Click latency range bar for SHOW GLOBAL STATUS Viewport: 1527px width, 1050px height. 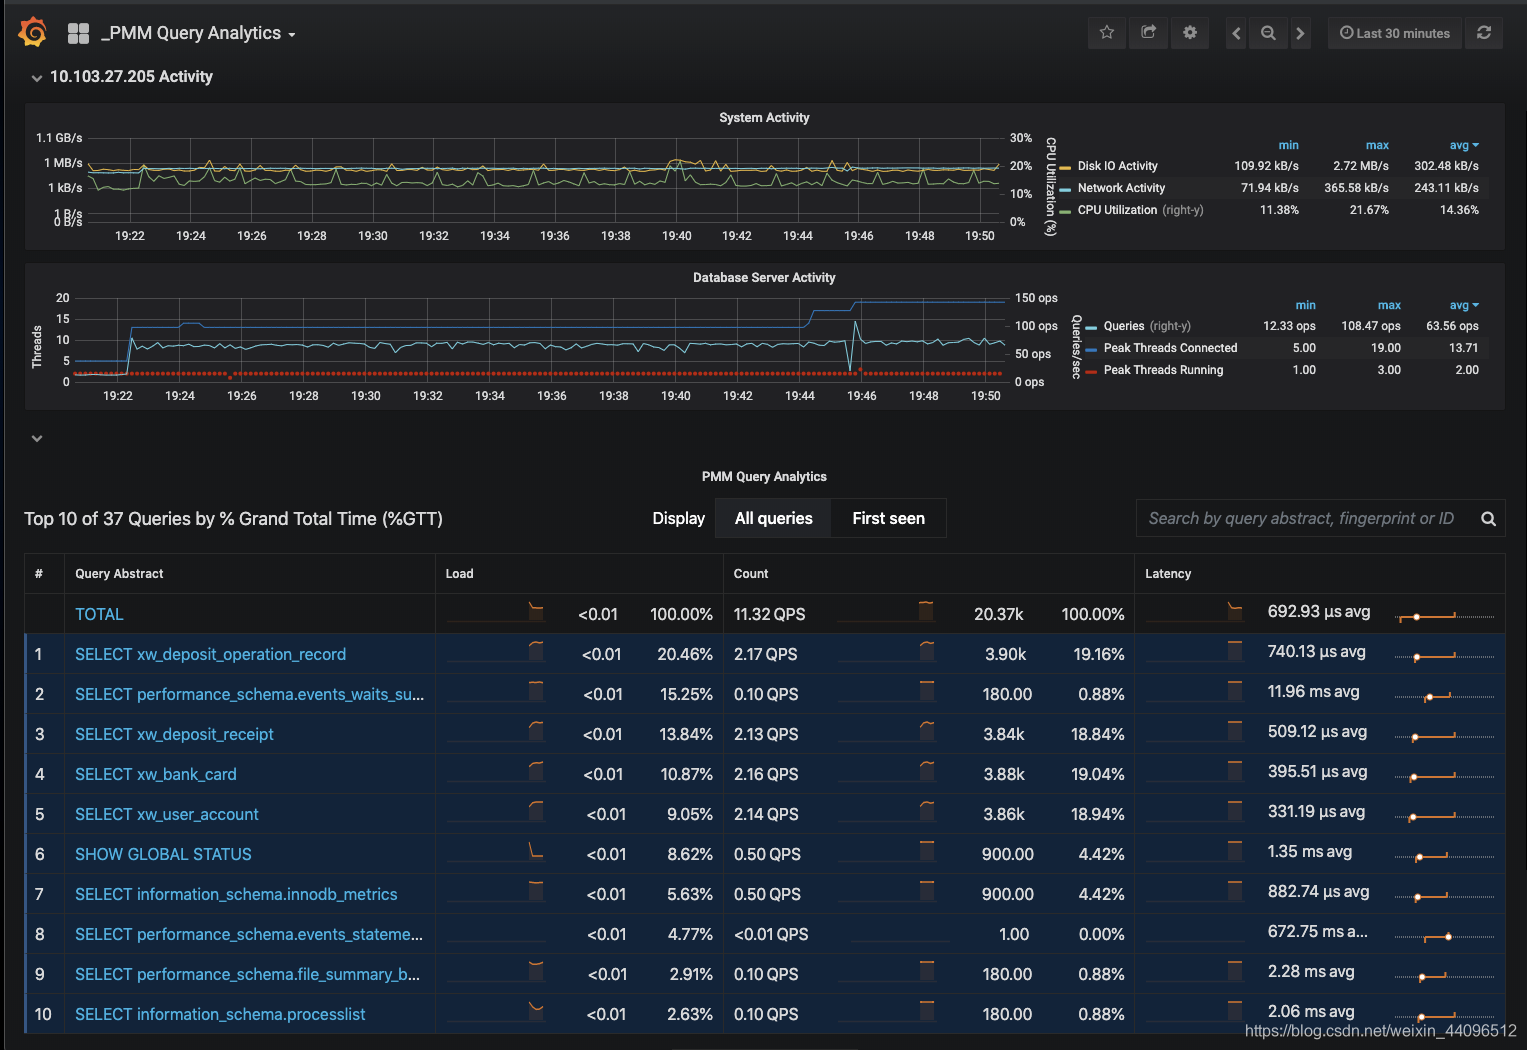(1444, 856)
